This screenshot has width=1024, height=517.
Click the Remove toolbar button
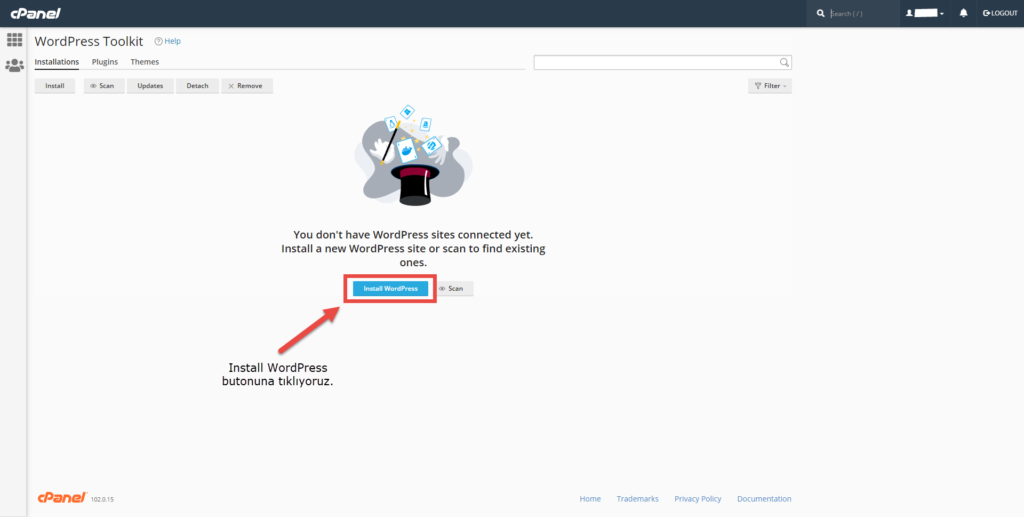click(246, 86)
